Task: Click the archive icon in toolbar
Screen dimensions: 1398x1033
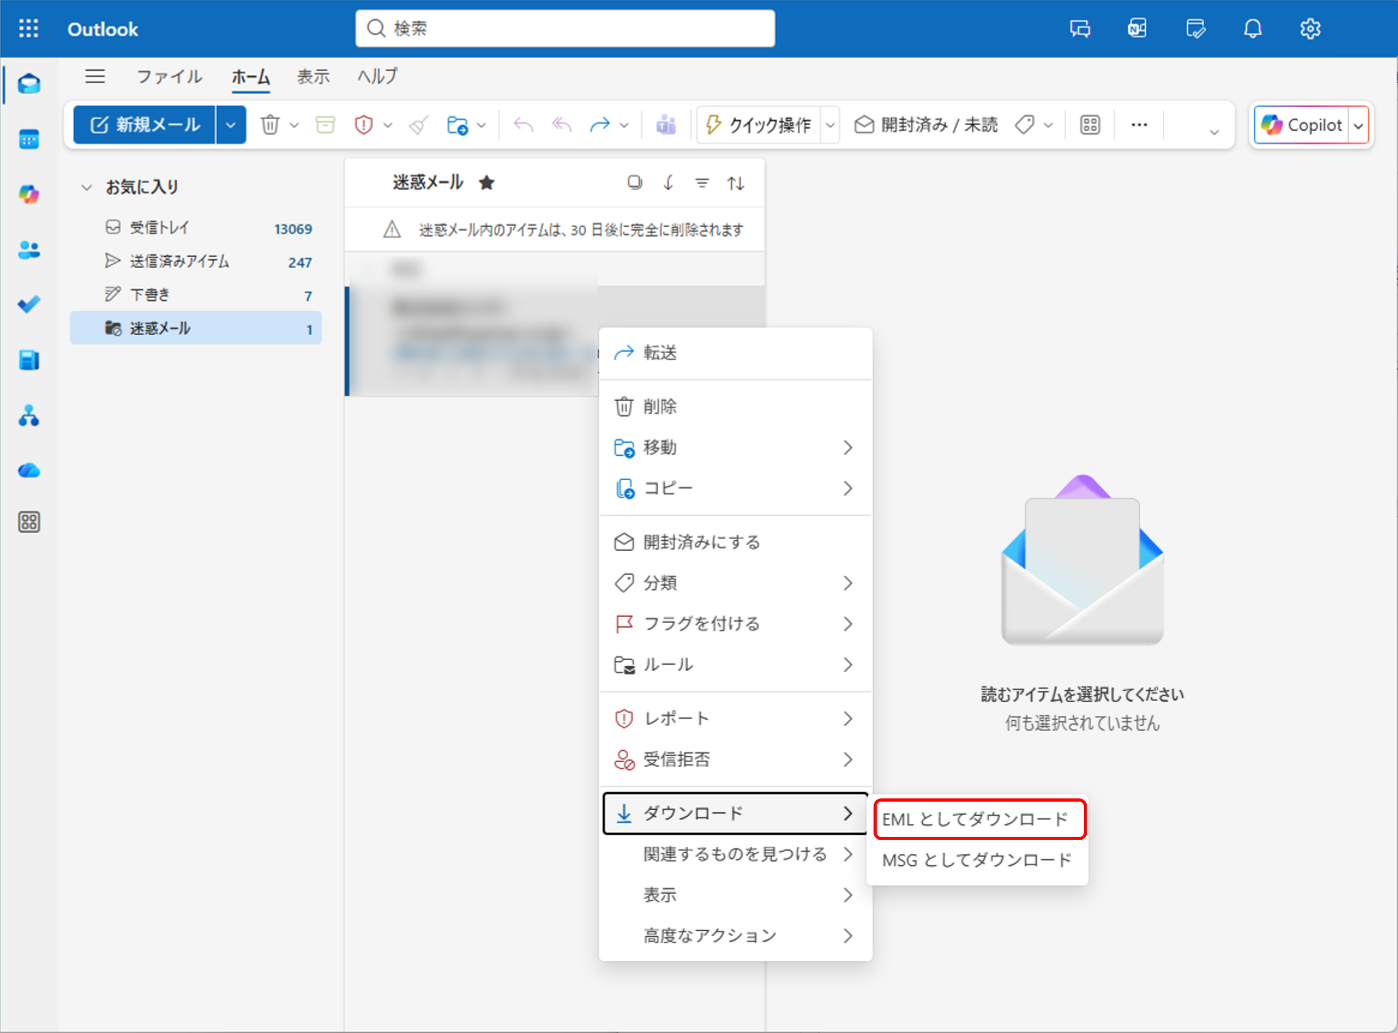Action: click(325, 125)
